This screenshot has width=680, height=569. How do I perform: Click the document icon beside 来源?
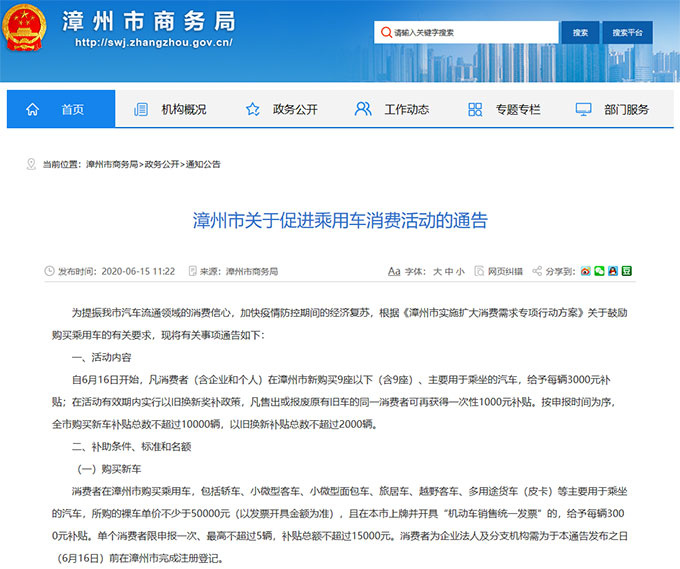tap(193, 271)
